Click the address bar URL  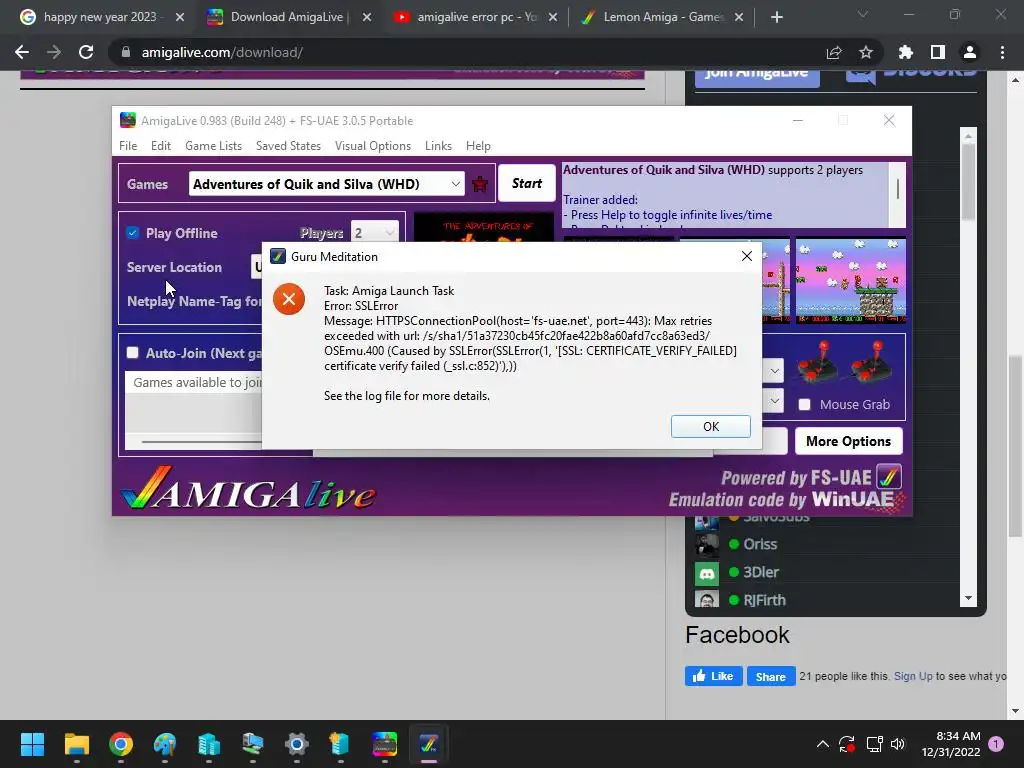click(x=222, y=52)
